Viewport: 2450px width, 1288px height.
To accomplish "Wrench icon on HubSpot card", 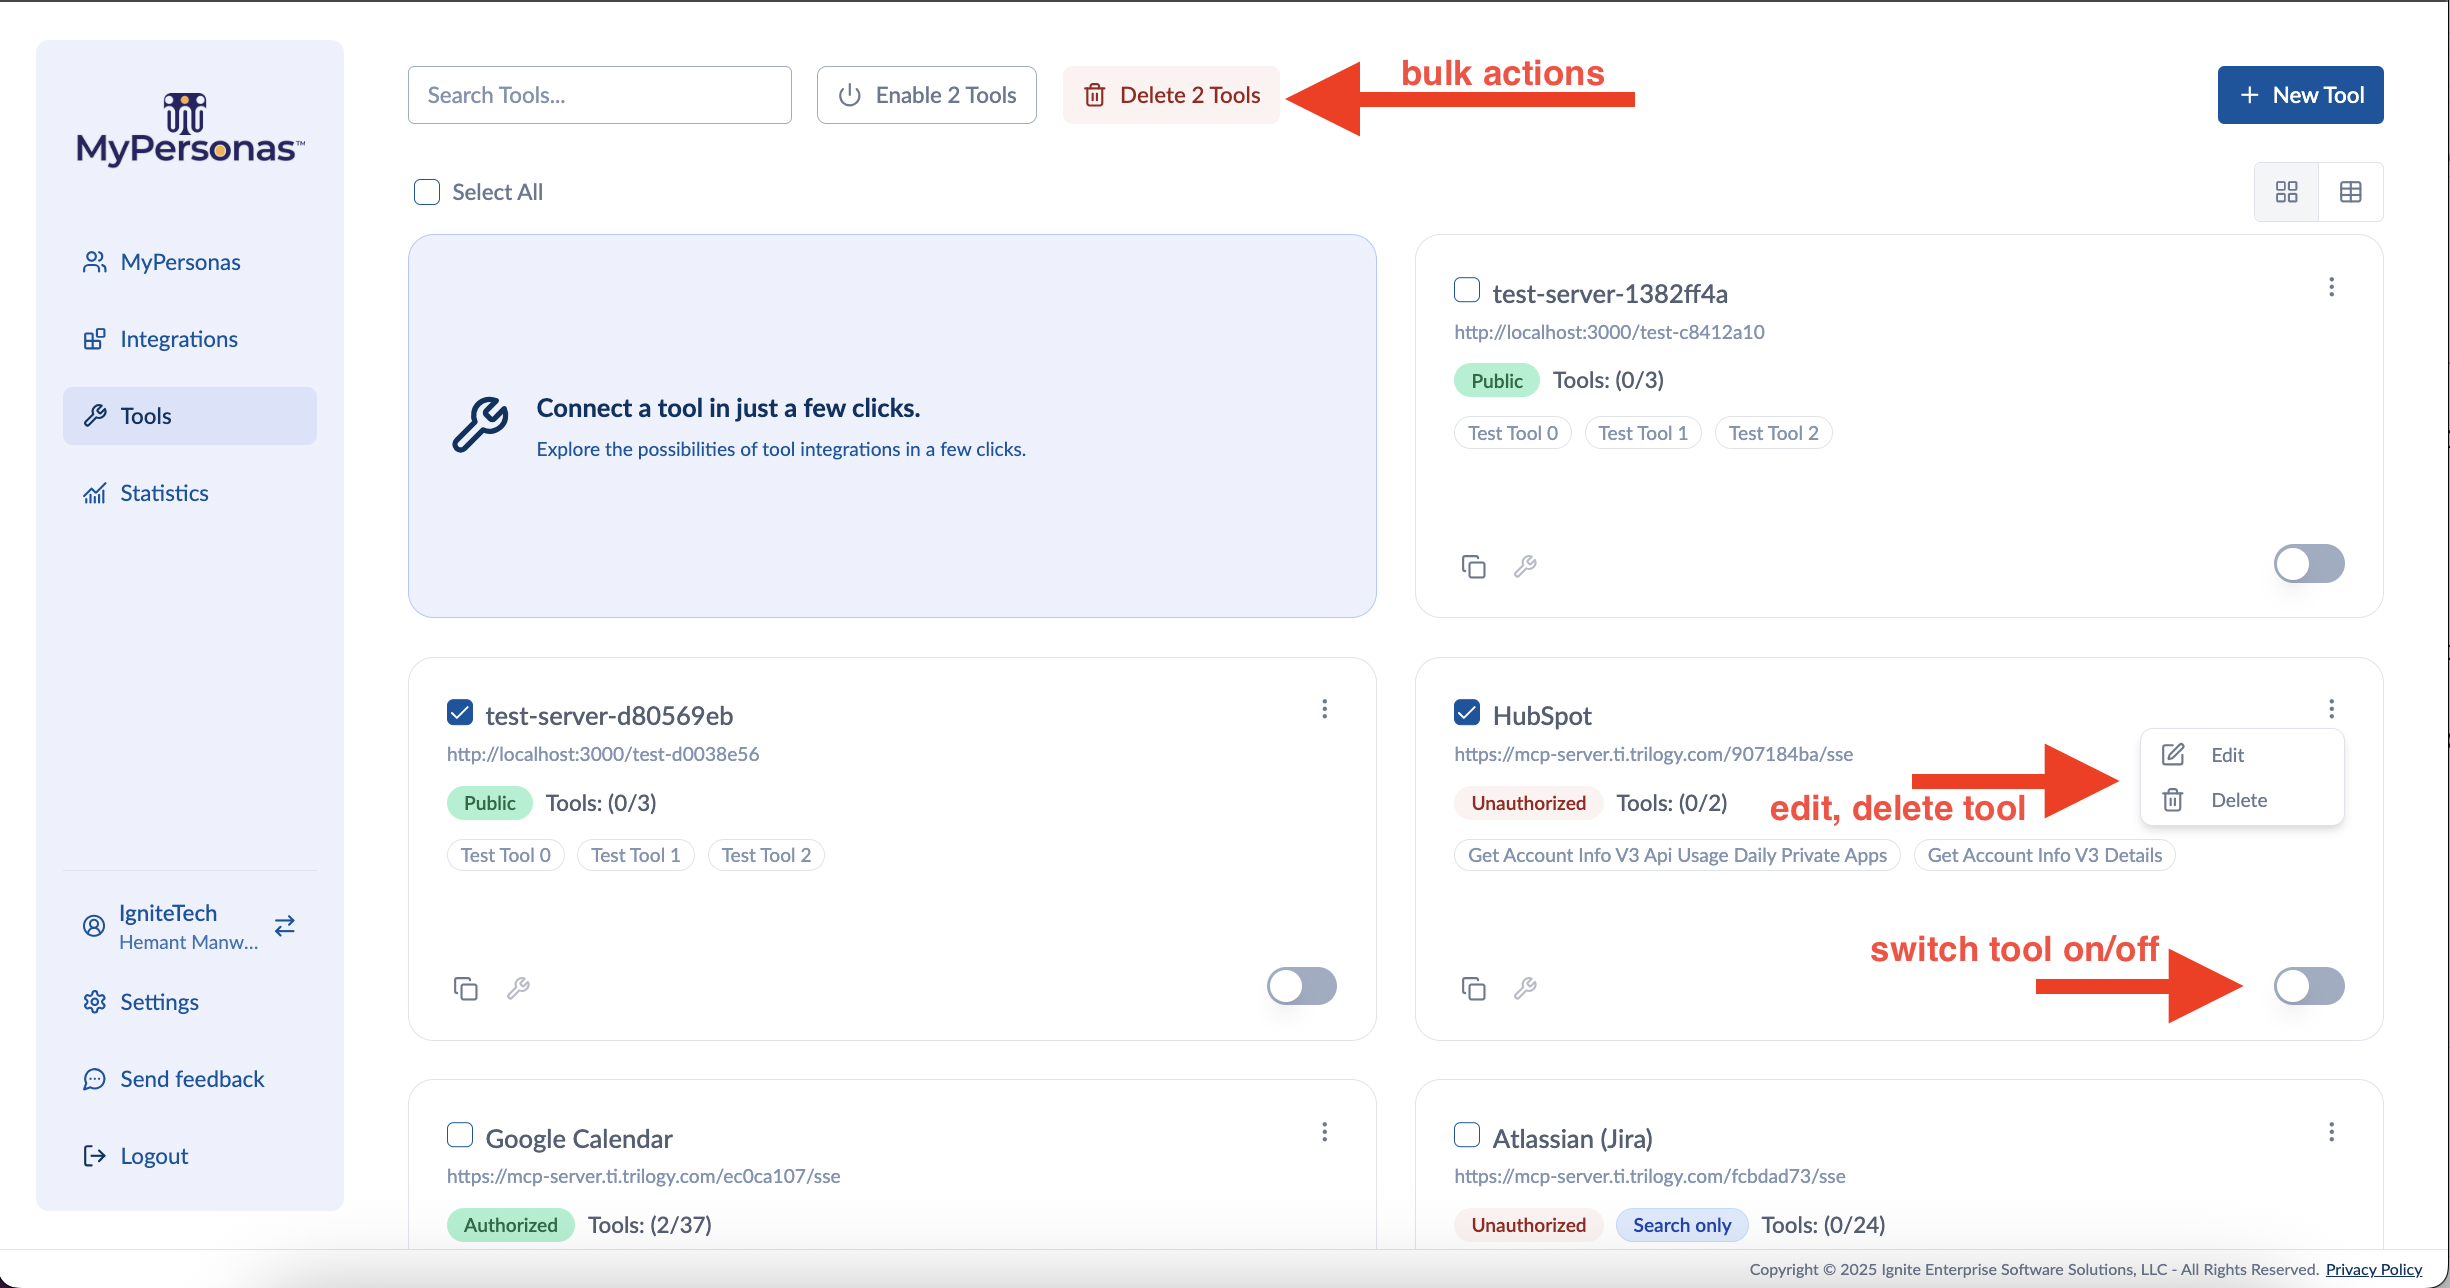I will (x=1525, y=988).
